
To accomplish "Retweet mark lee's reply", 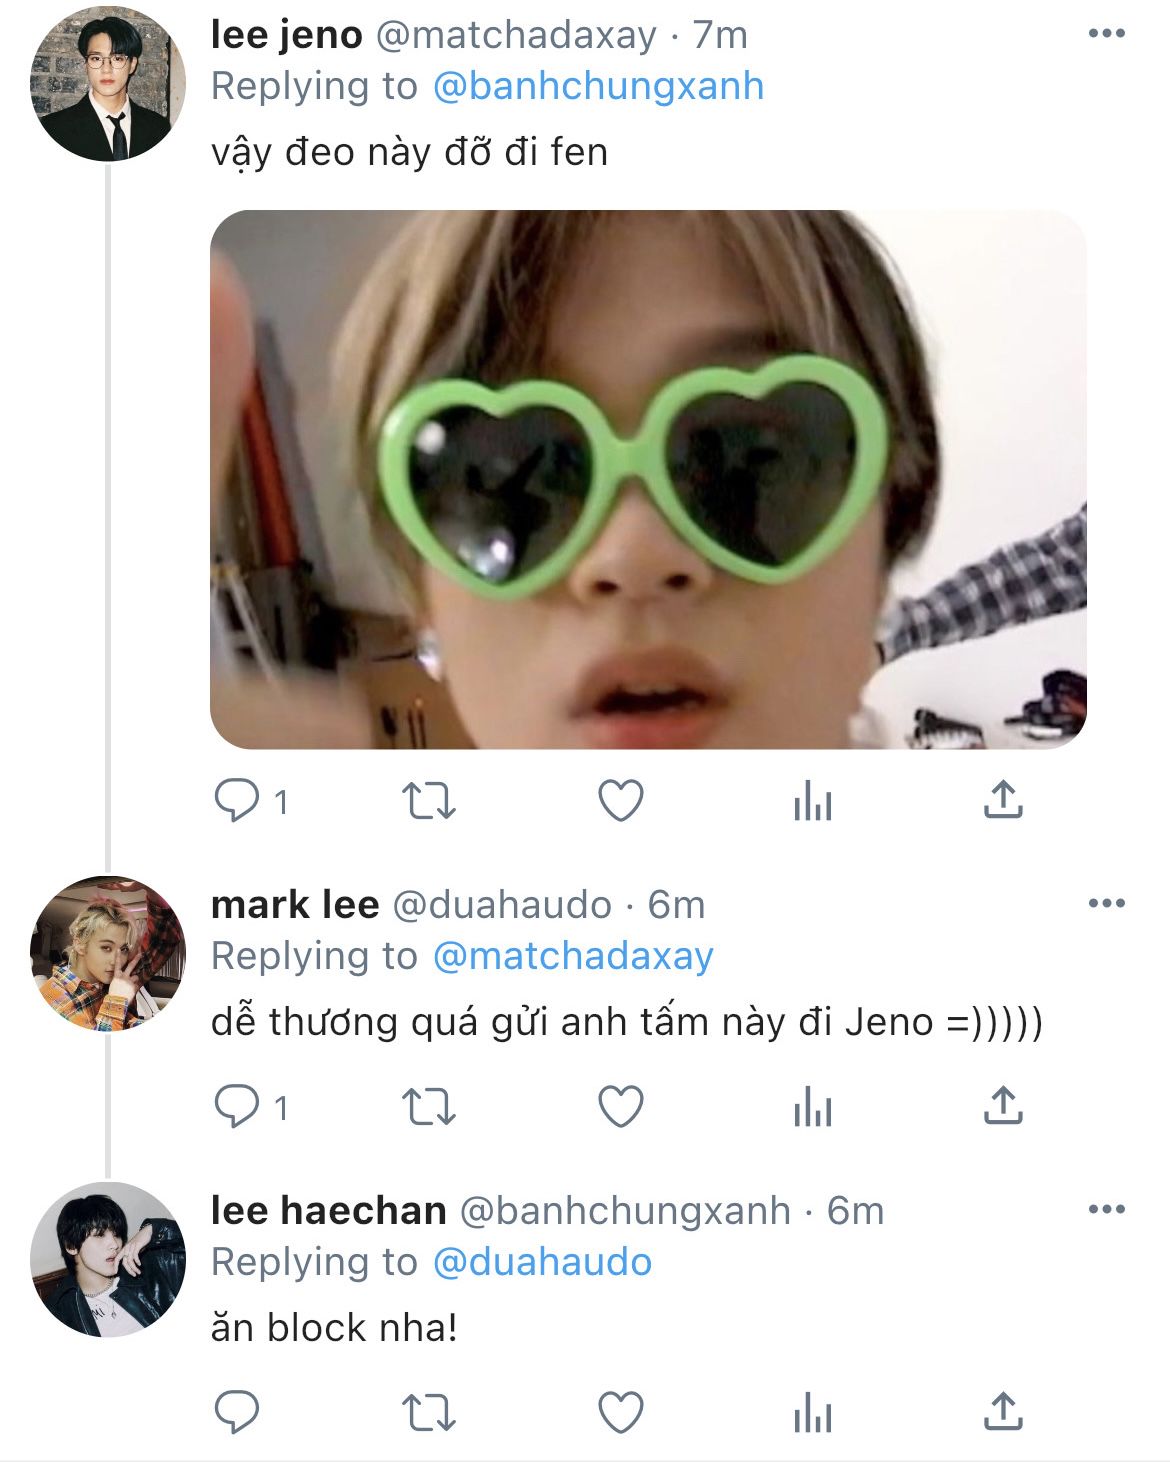I will click(428, 1108).
